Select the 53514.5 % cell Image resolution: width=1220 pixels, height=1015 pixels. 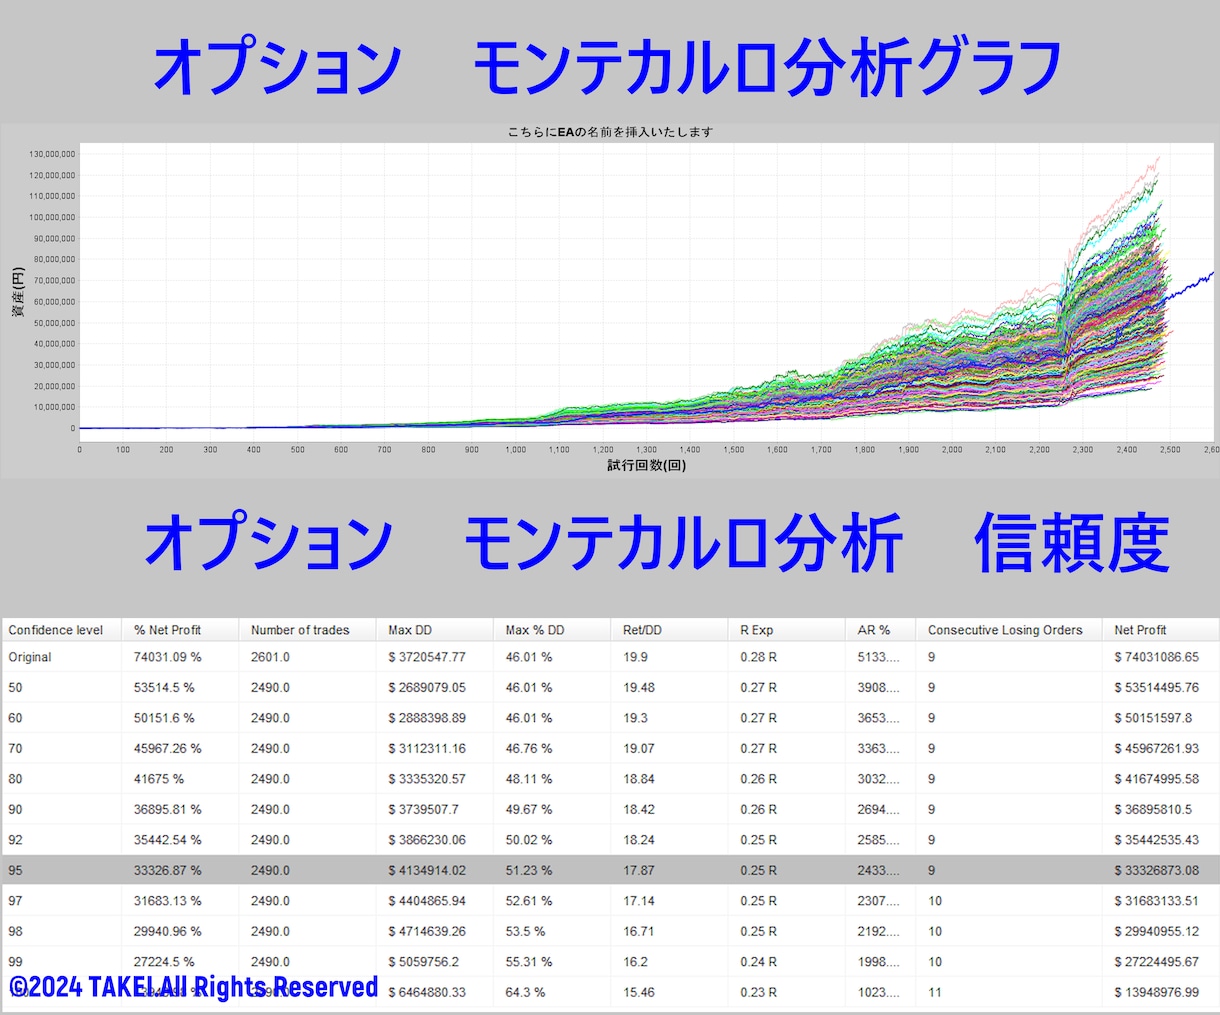click(164, 687)
